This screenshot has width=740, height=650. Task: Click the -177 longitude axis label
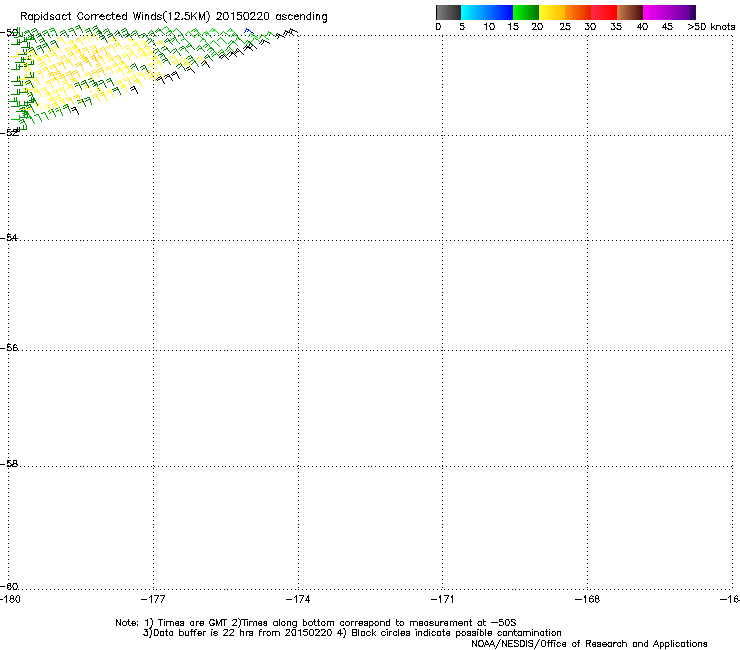153,599
